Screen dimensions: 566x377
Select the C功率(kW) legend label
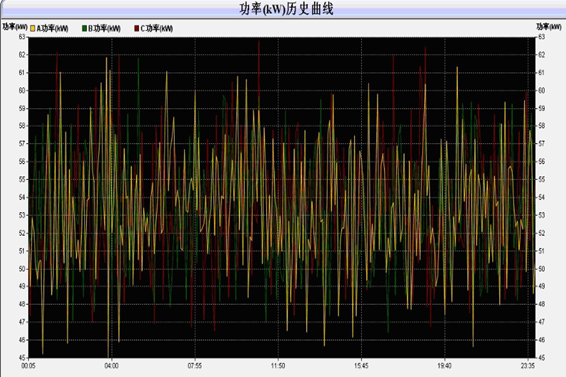click(157, 28)
